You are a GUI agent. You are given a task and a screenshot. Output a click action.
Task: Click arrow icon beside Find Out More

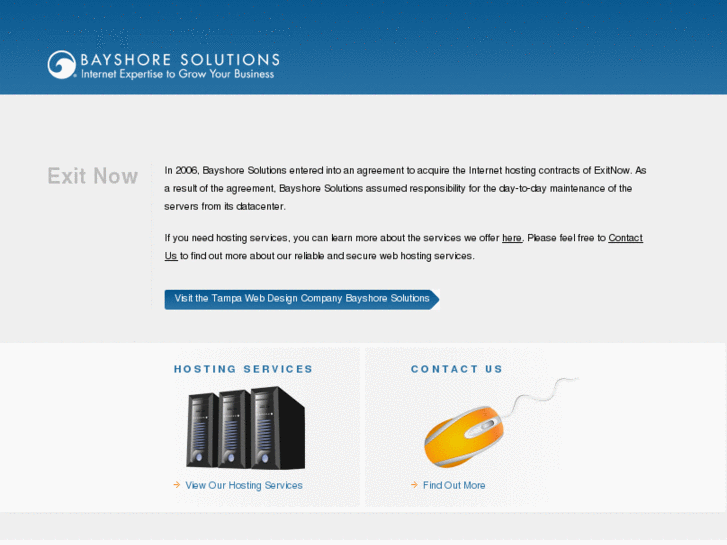tap(414, 485)
